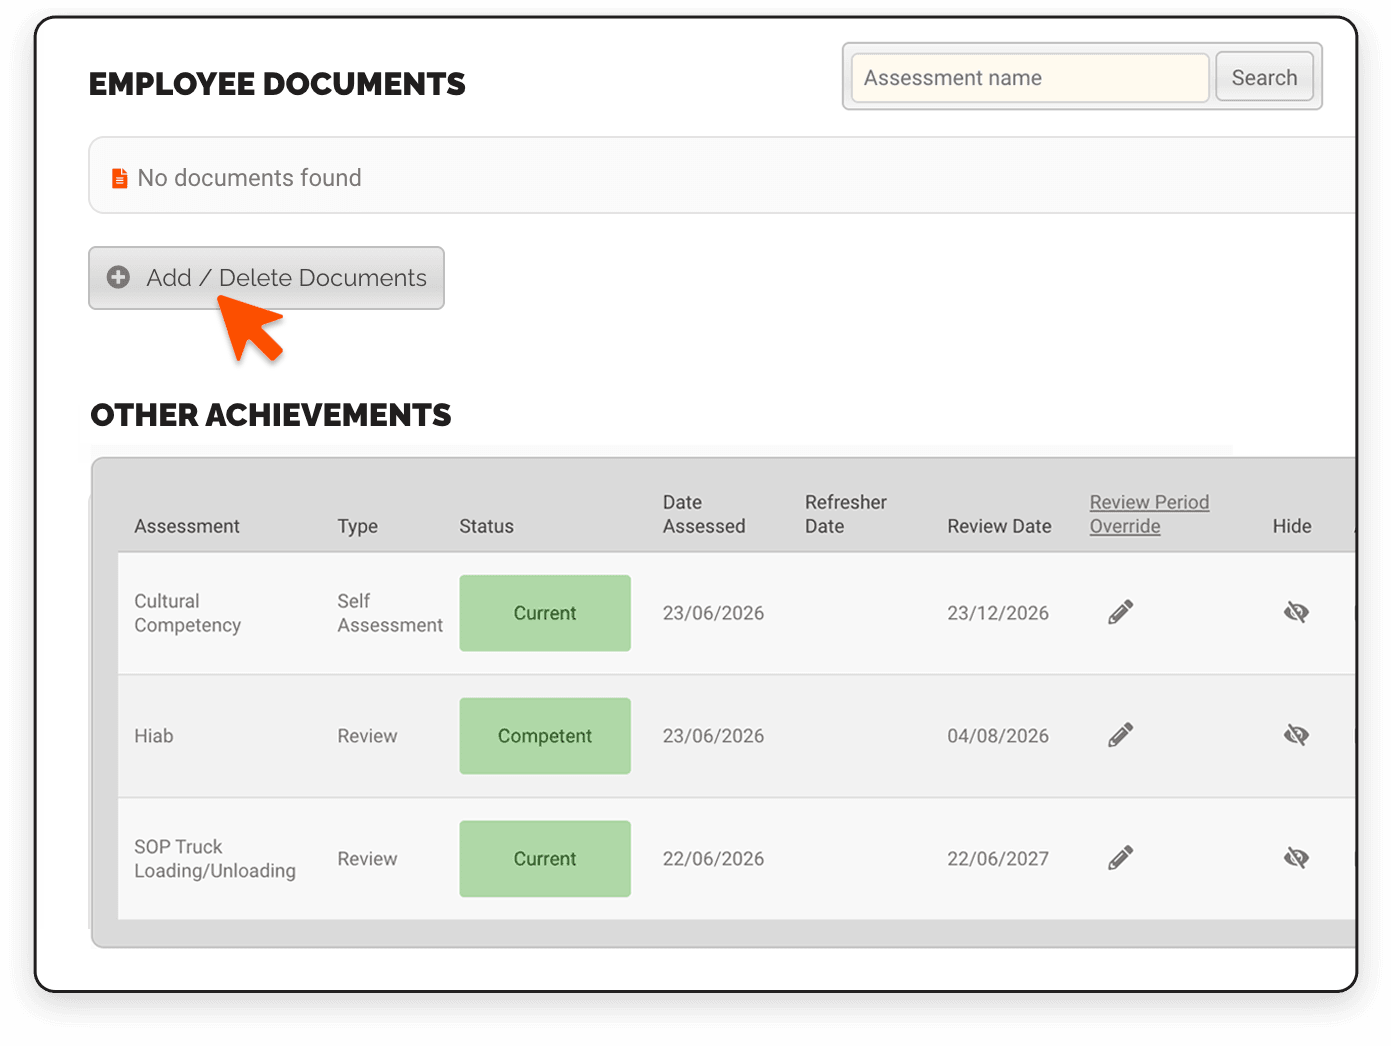Click the Employee Documents heading
Viewport: 1391px width, 1046px height.
277,84
